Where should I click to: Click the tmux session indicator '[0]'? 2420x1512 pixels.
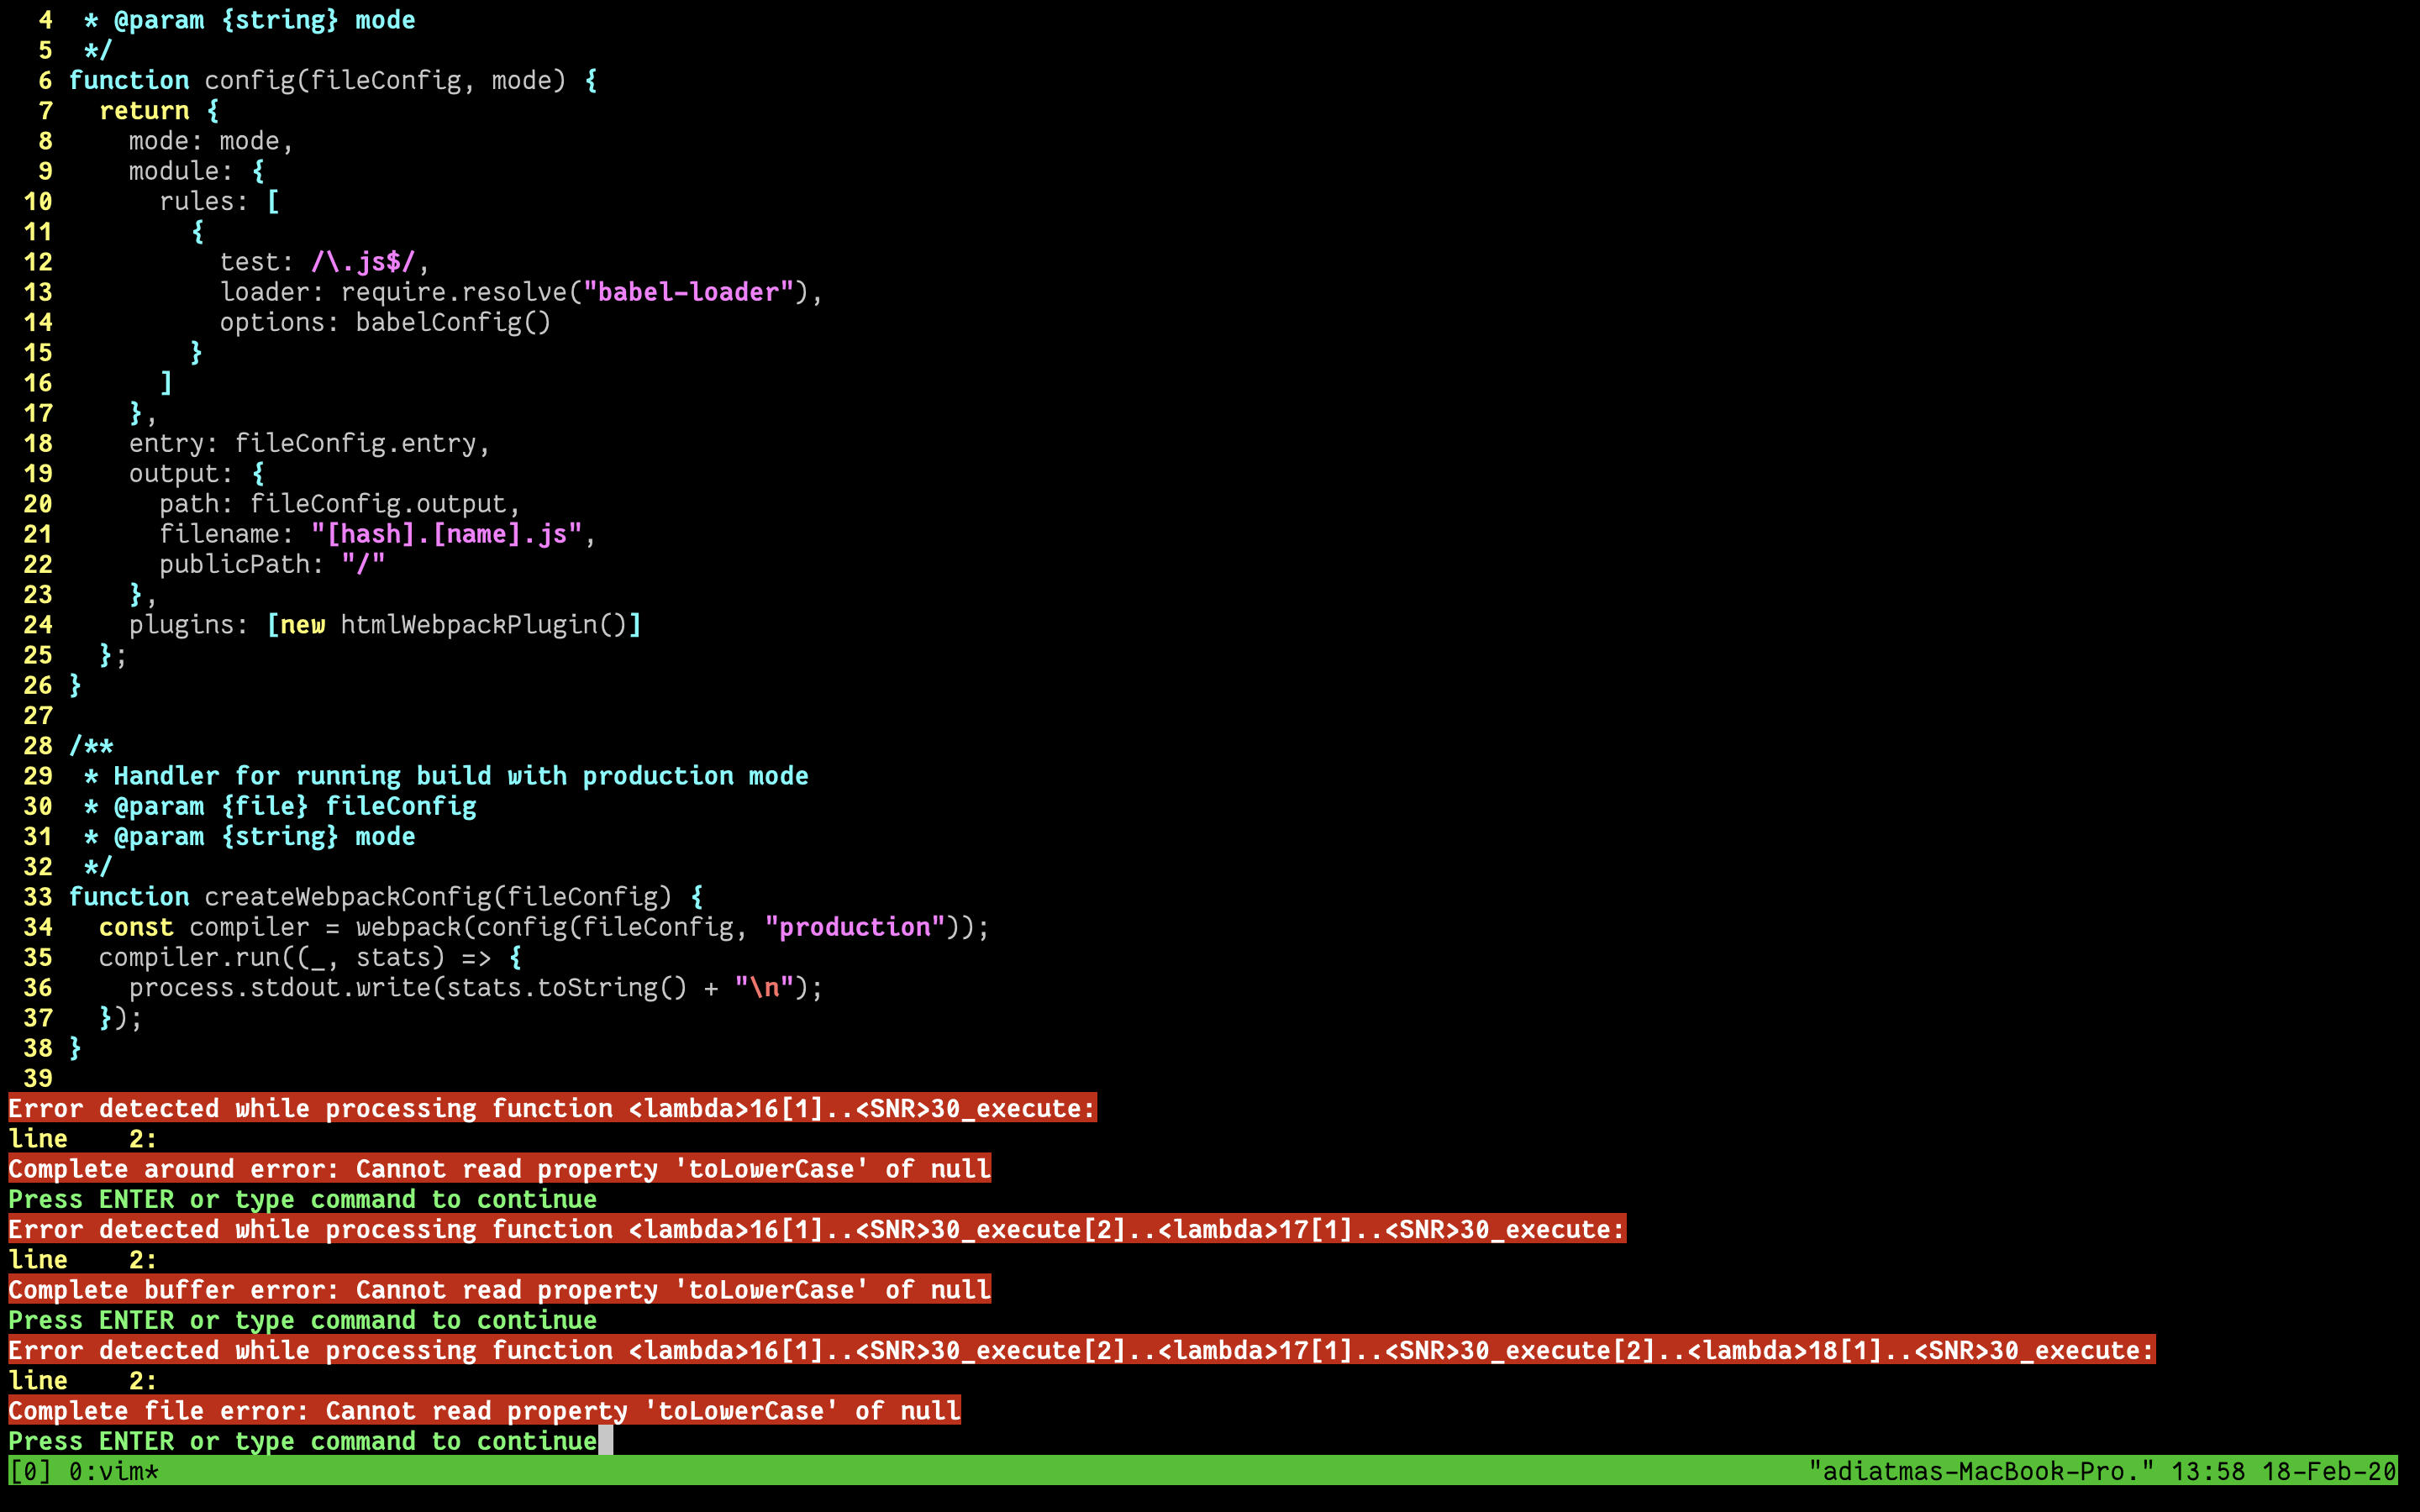click(x=30, y=1471)
